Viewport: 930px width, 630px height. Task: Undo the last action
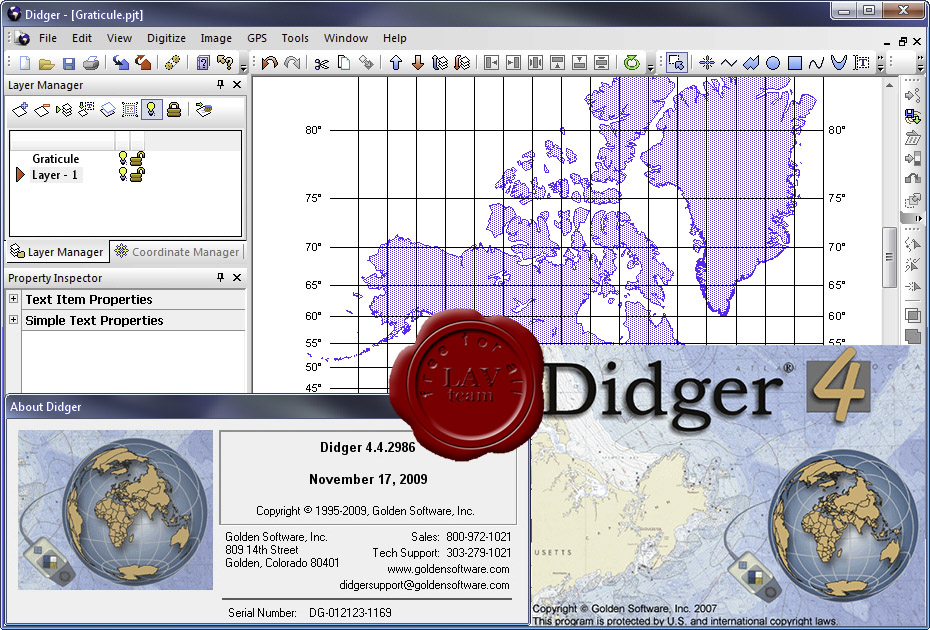270,63
